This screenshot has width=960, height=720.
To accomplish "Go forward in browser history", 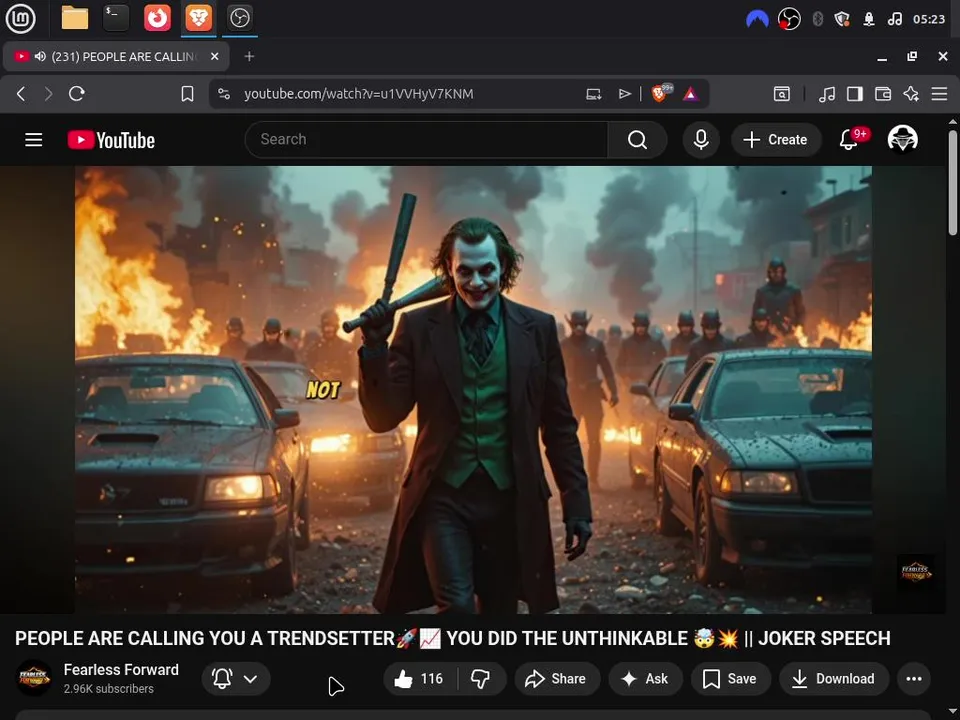I will point(48,94).
